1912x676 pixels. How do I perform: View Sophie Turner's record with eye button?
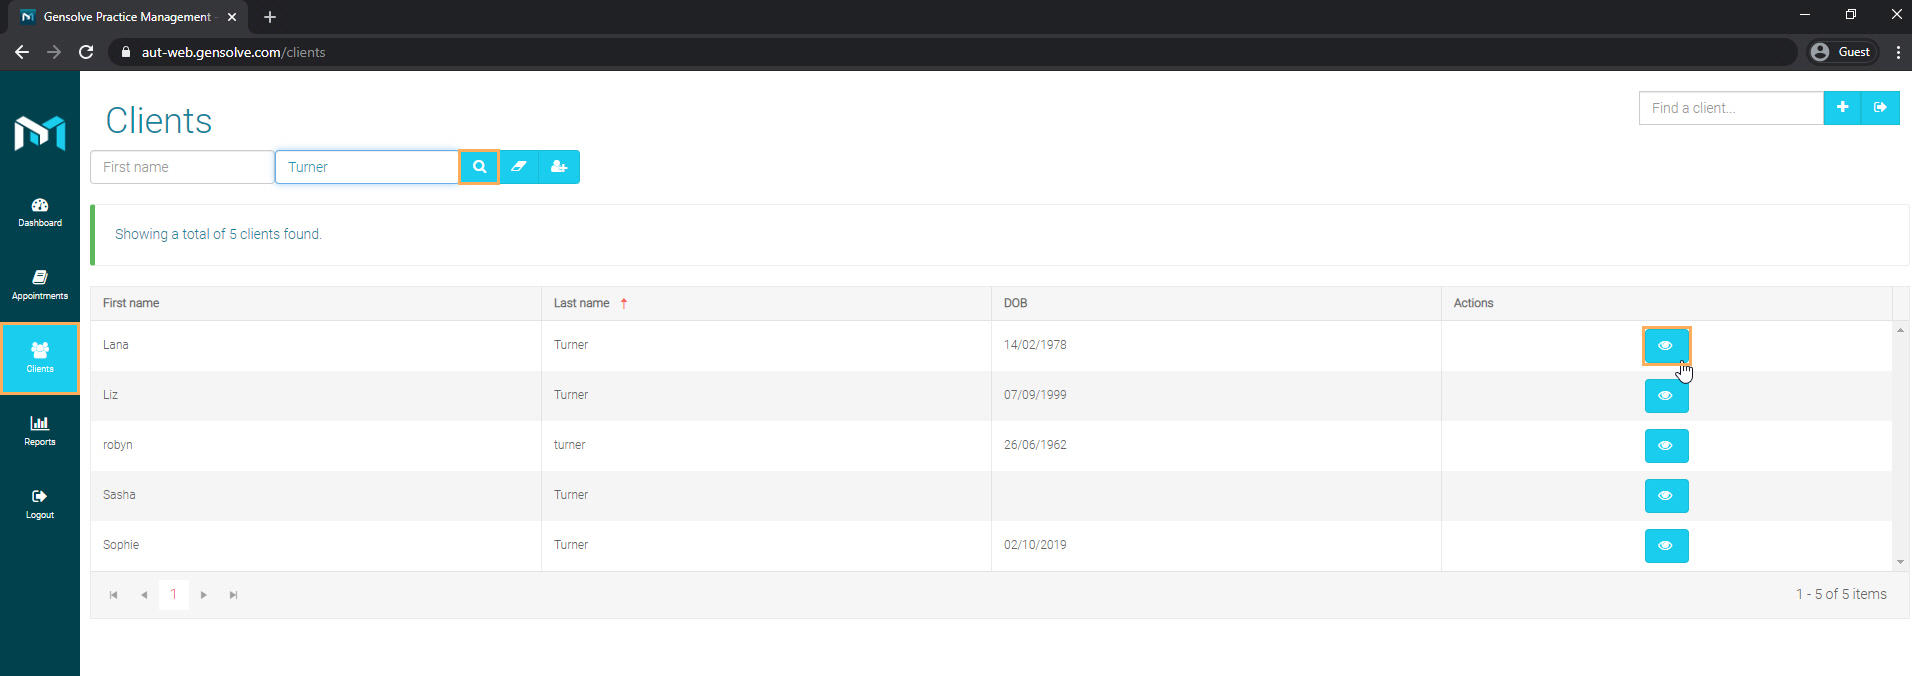tap(1666, 546)
